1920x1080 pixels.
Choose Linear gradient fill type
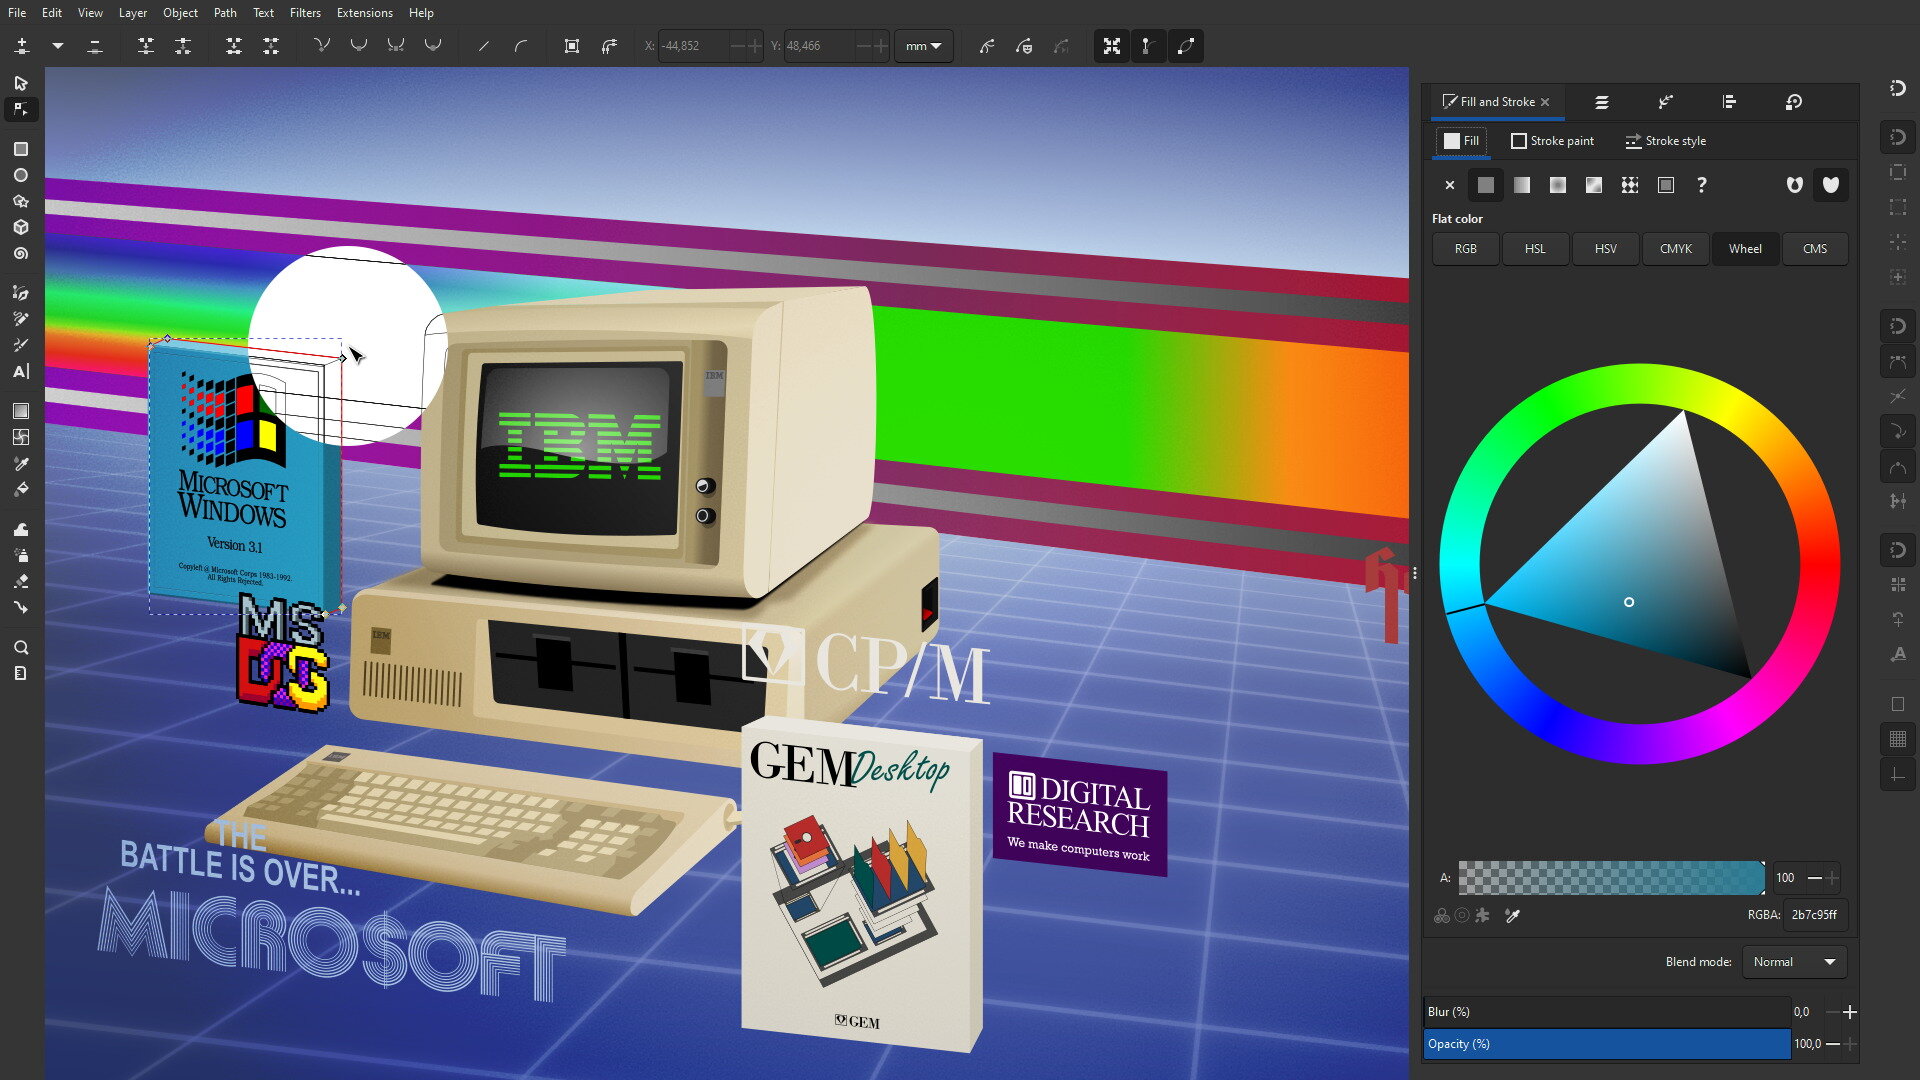click(x=1522, y=185)
